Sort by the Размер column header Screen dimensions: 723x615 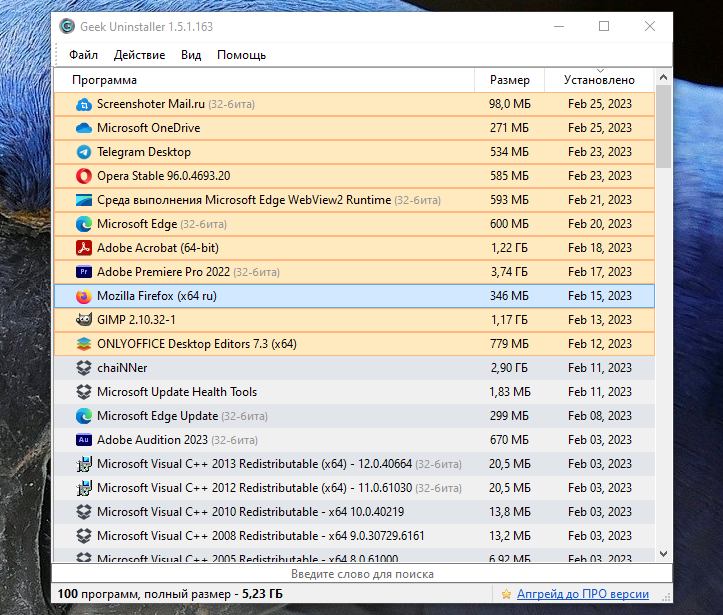point(510,80)
